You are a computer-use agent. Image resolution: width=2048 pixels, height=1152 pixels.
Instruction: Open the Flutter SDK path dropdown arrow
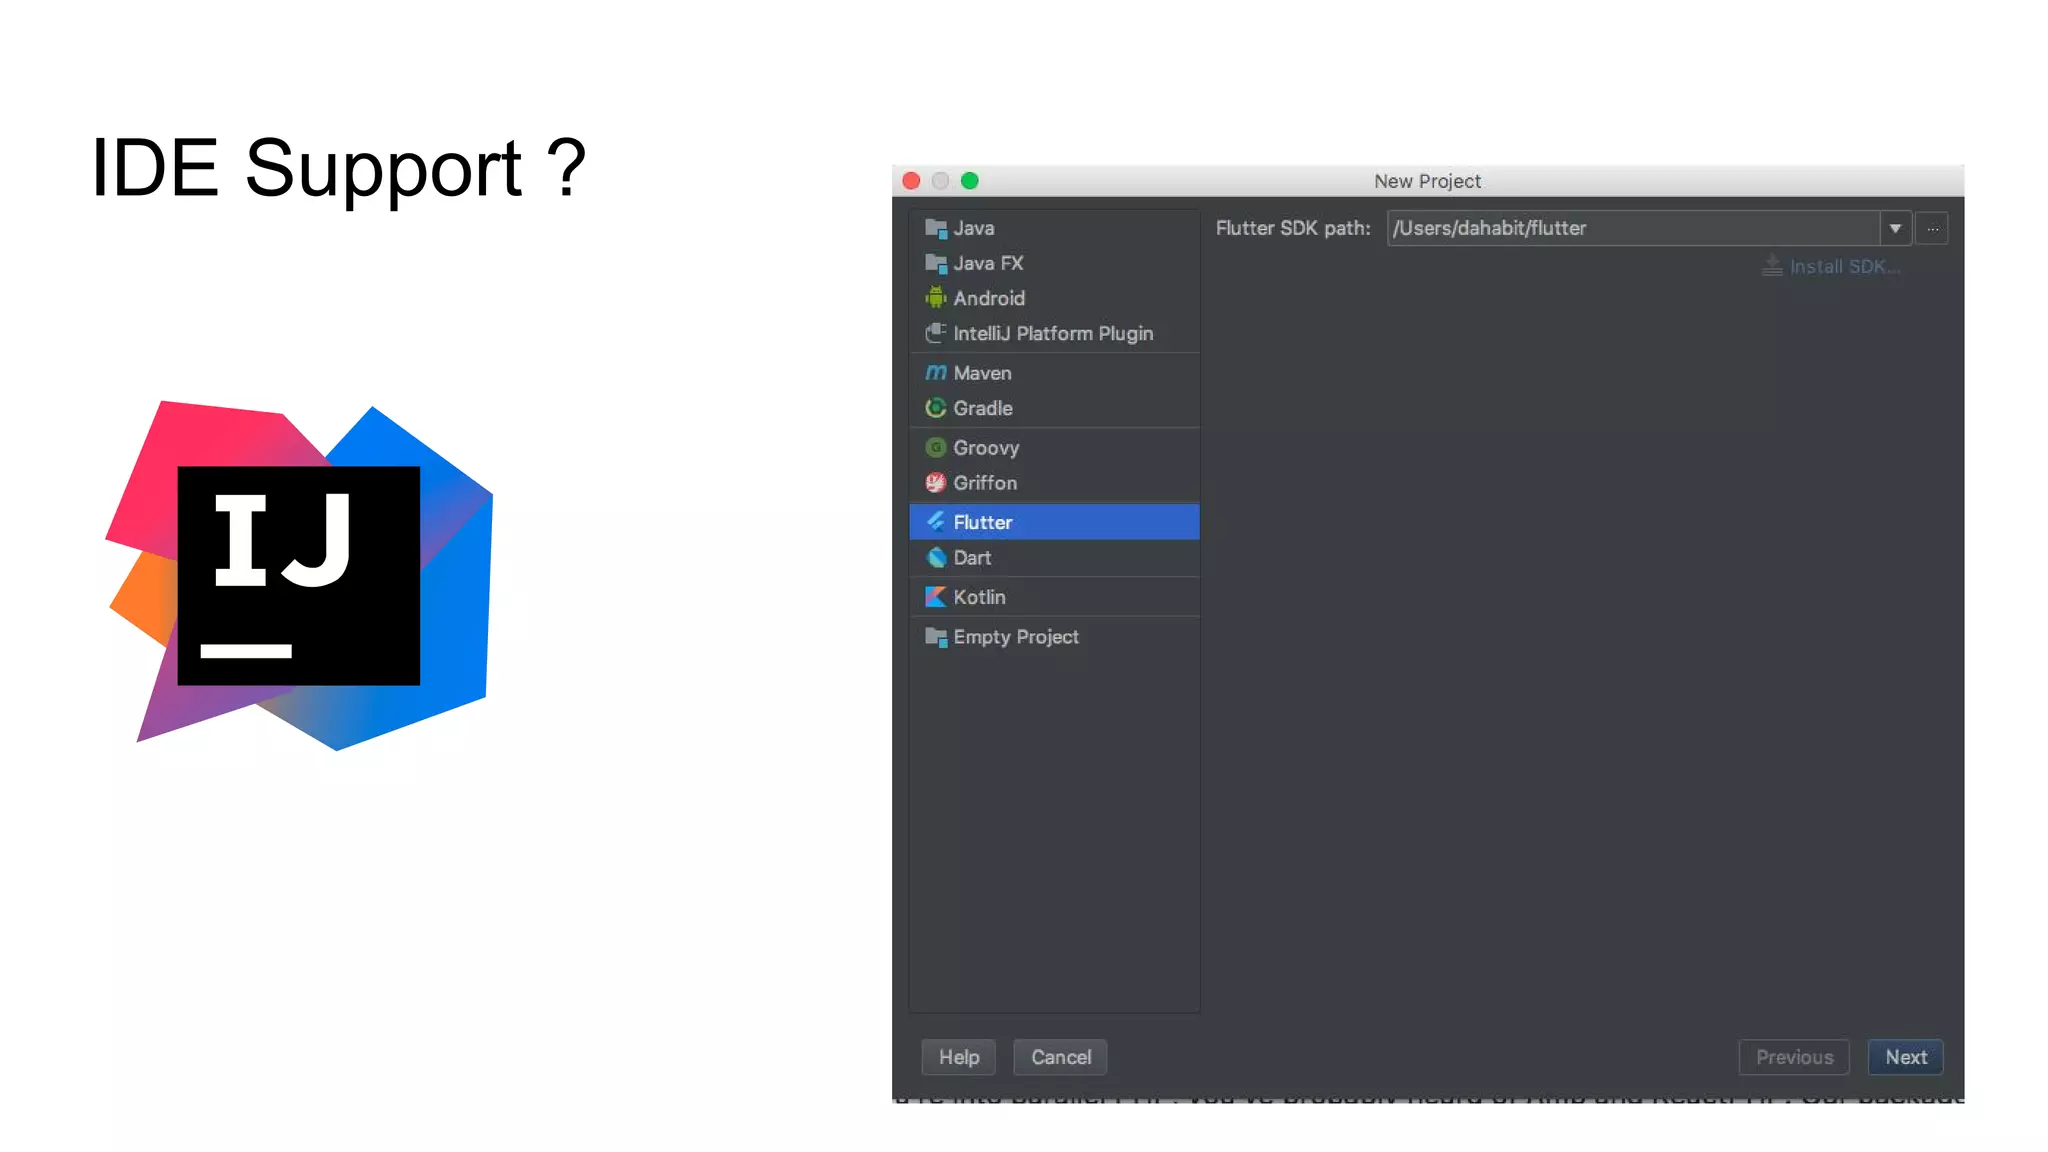pos(1895,228)
